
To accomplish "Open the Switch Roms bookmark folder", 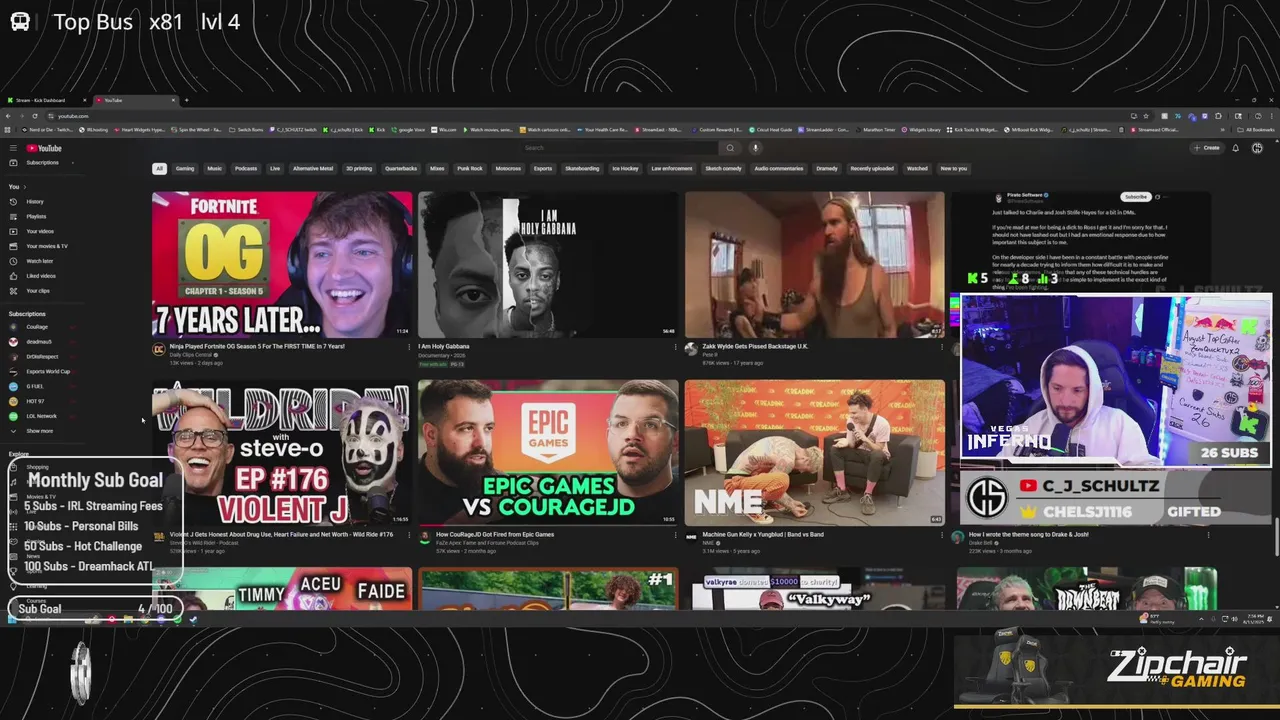I will pos(247,130).
